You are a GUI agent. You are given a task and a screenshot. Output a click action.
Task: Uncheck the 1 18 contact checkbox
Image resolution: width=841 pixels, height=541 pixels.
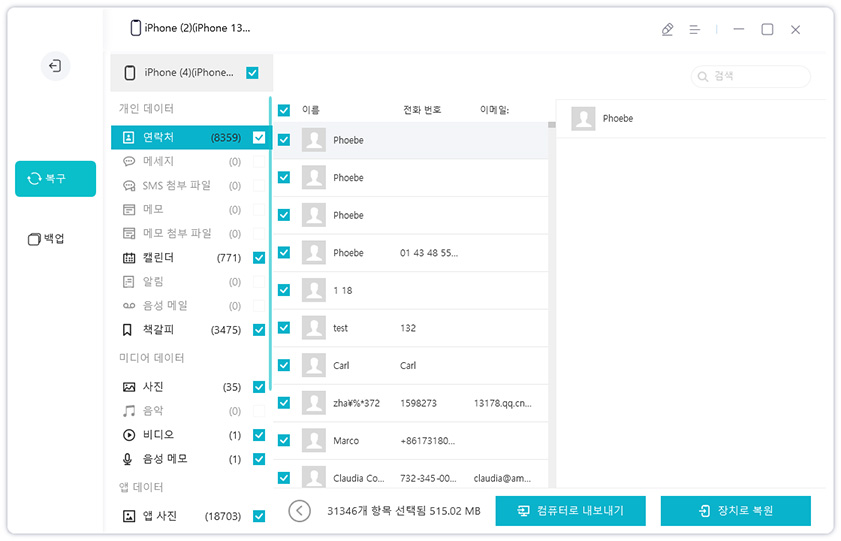coord(284,290)
